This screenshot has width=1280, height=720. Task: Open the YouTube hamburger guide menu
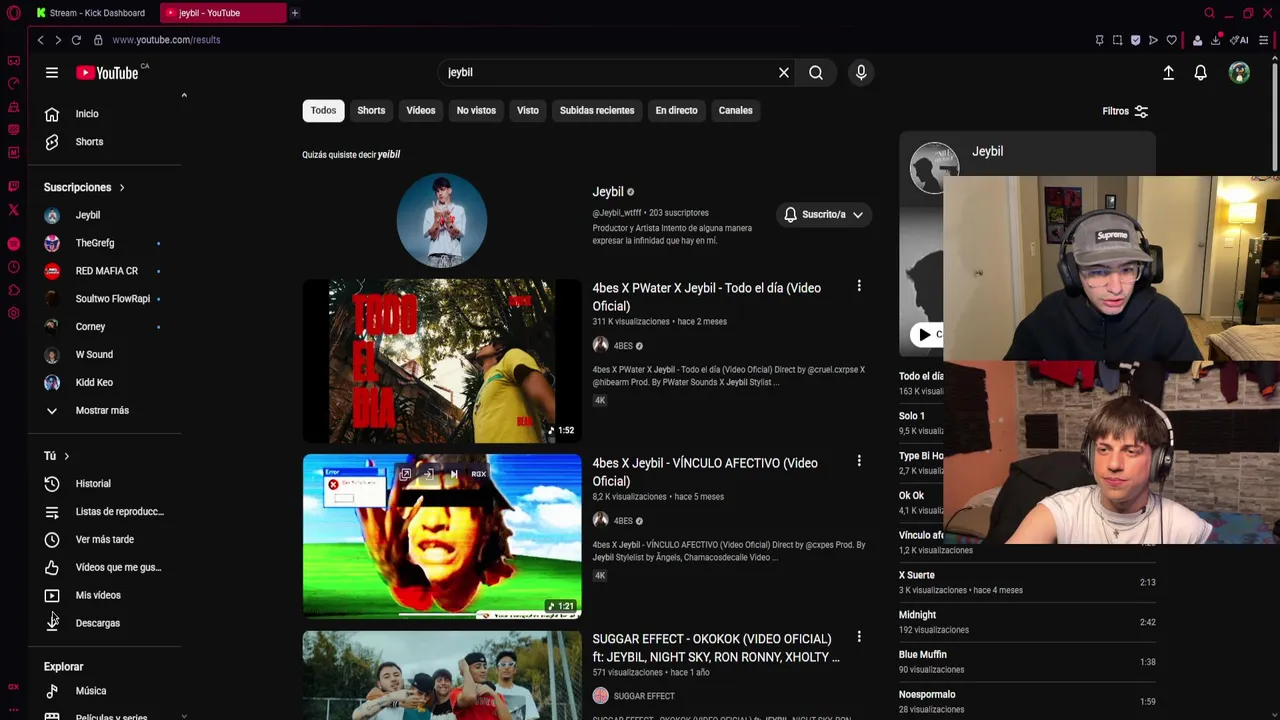pyautogui.click(x=51, y=72)
